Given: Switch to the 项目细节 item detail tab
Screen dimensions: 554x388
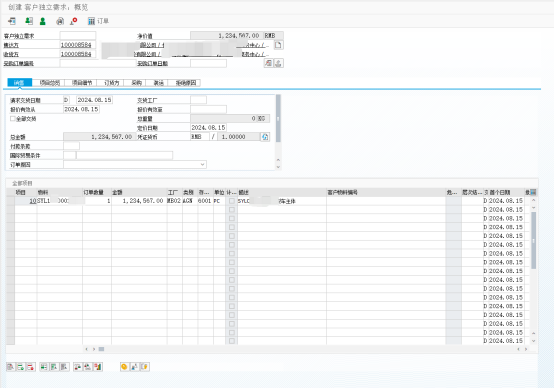Looking at the screenshot, I should pos(82,83).
